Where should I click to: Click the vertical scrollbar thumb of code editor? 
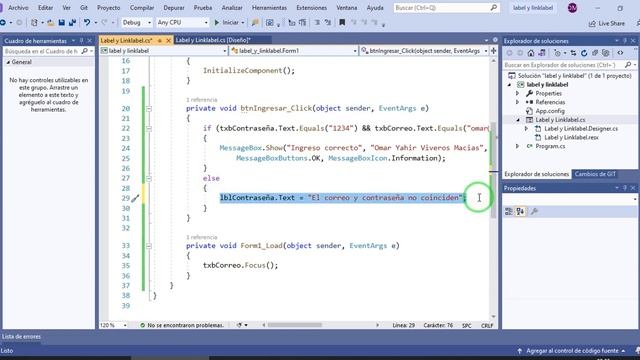(x=493, y=169)
